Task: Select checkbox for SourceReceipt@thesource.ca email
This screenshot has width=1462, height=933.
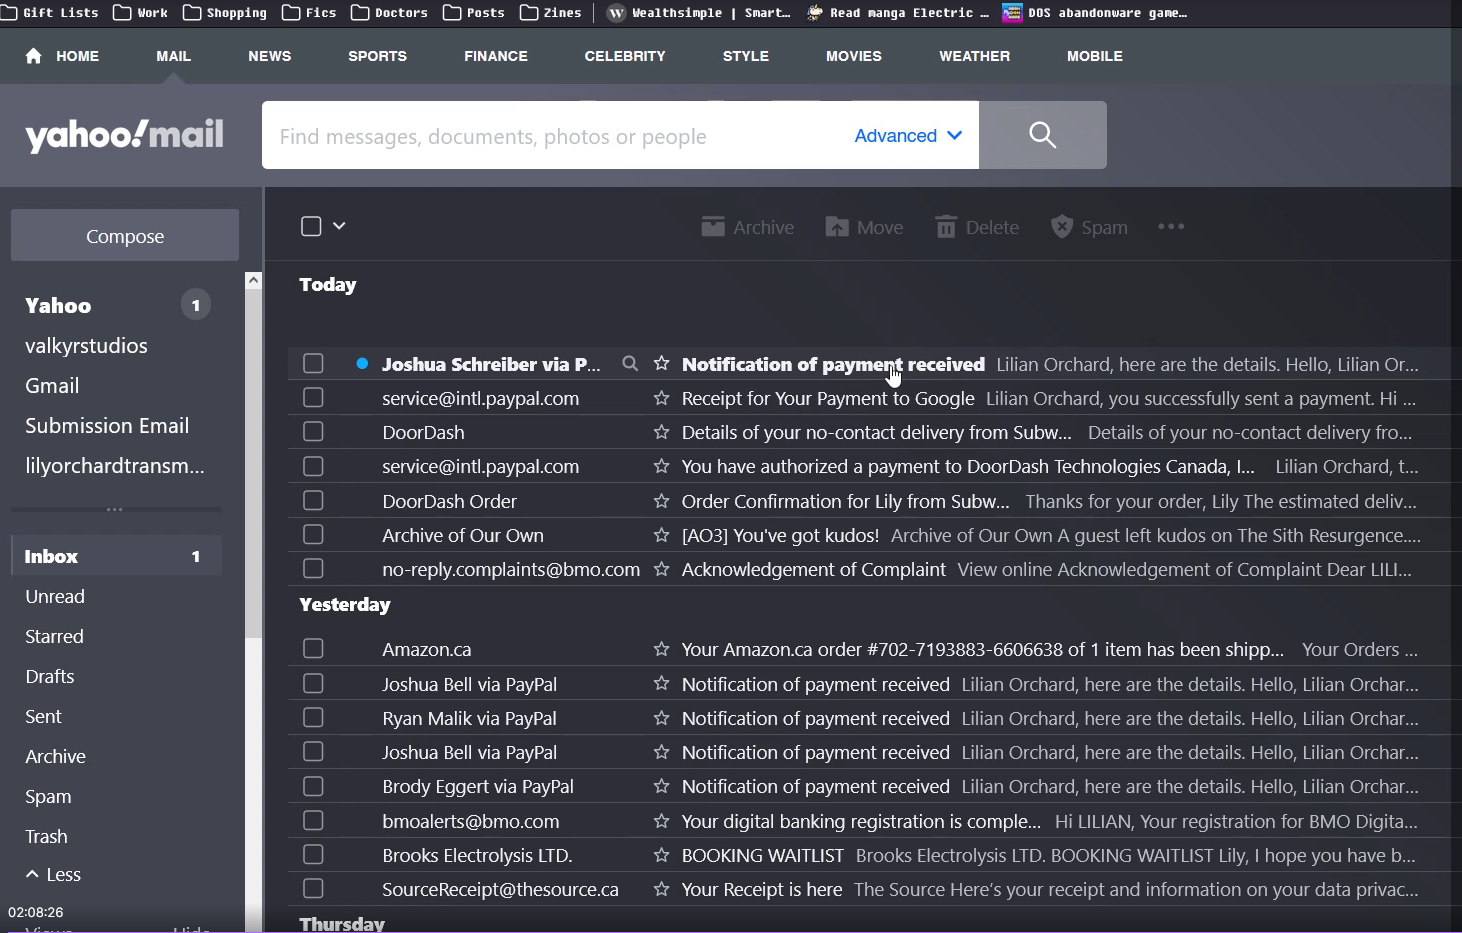Action: coord(313,889)
